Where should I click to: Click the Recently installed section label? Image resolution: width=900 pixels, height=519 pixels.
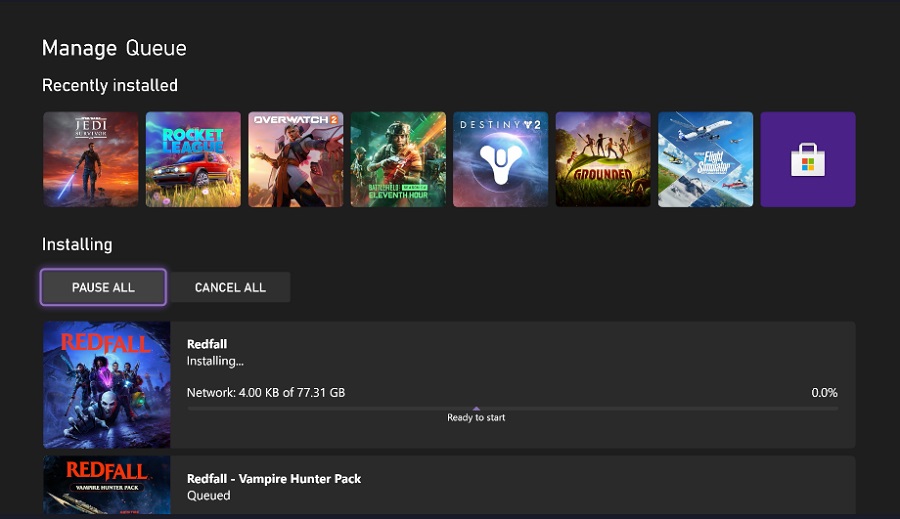point(110,86)
